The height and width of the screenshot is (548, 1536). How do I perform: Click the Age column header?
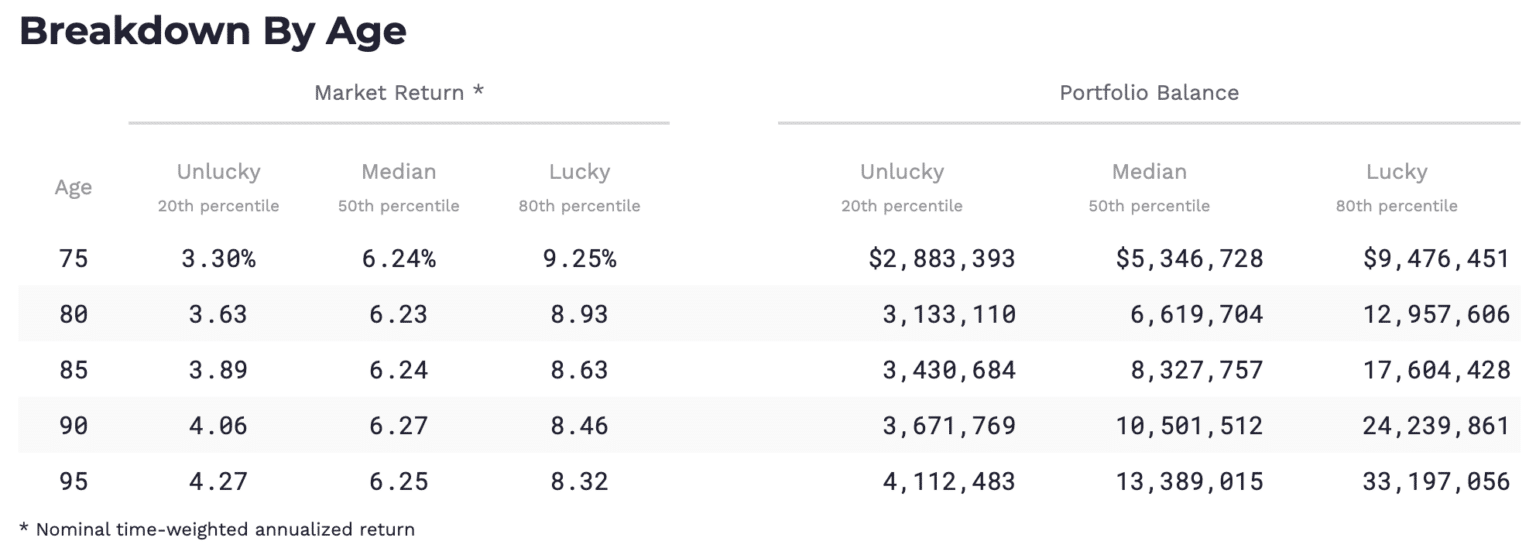click(73, 187)
